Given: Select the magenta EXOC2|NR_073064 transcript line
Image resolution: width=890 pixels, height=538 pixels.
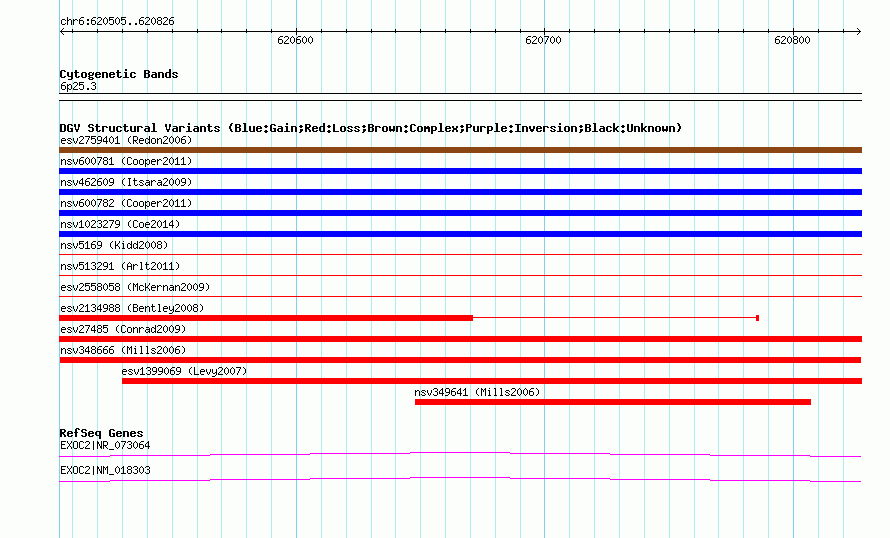Looking at the screenshot, I should [x=460, y=454].
